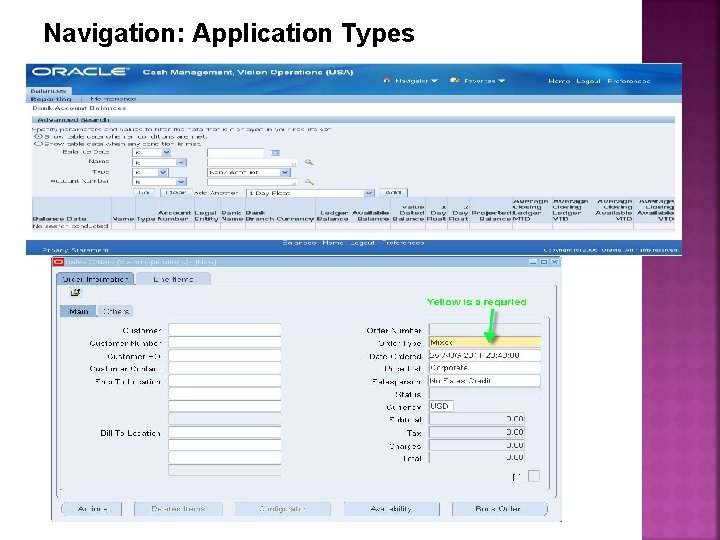The width and height of the screenshot is (720, 540).
Task: Click the Preferences link in the top header
Action: (629, 81)
